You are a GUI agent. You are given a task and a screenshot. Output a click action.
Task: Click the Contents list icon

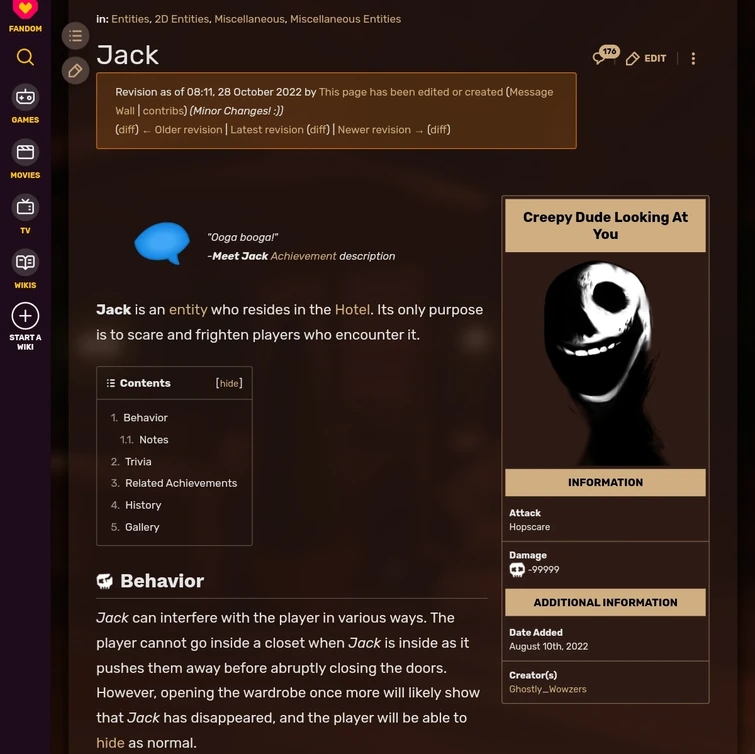(111, 383)
